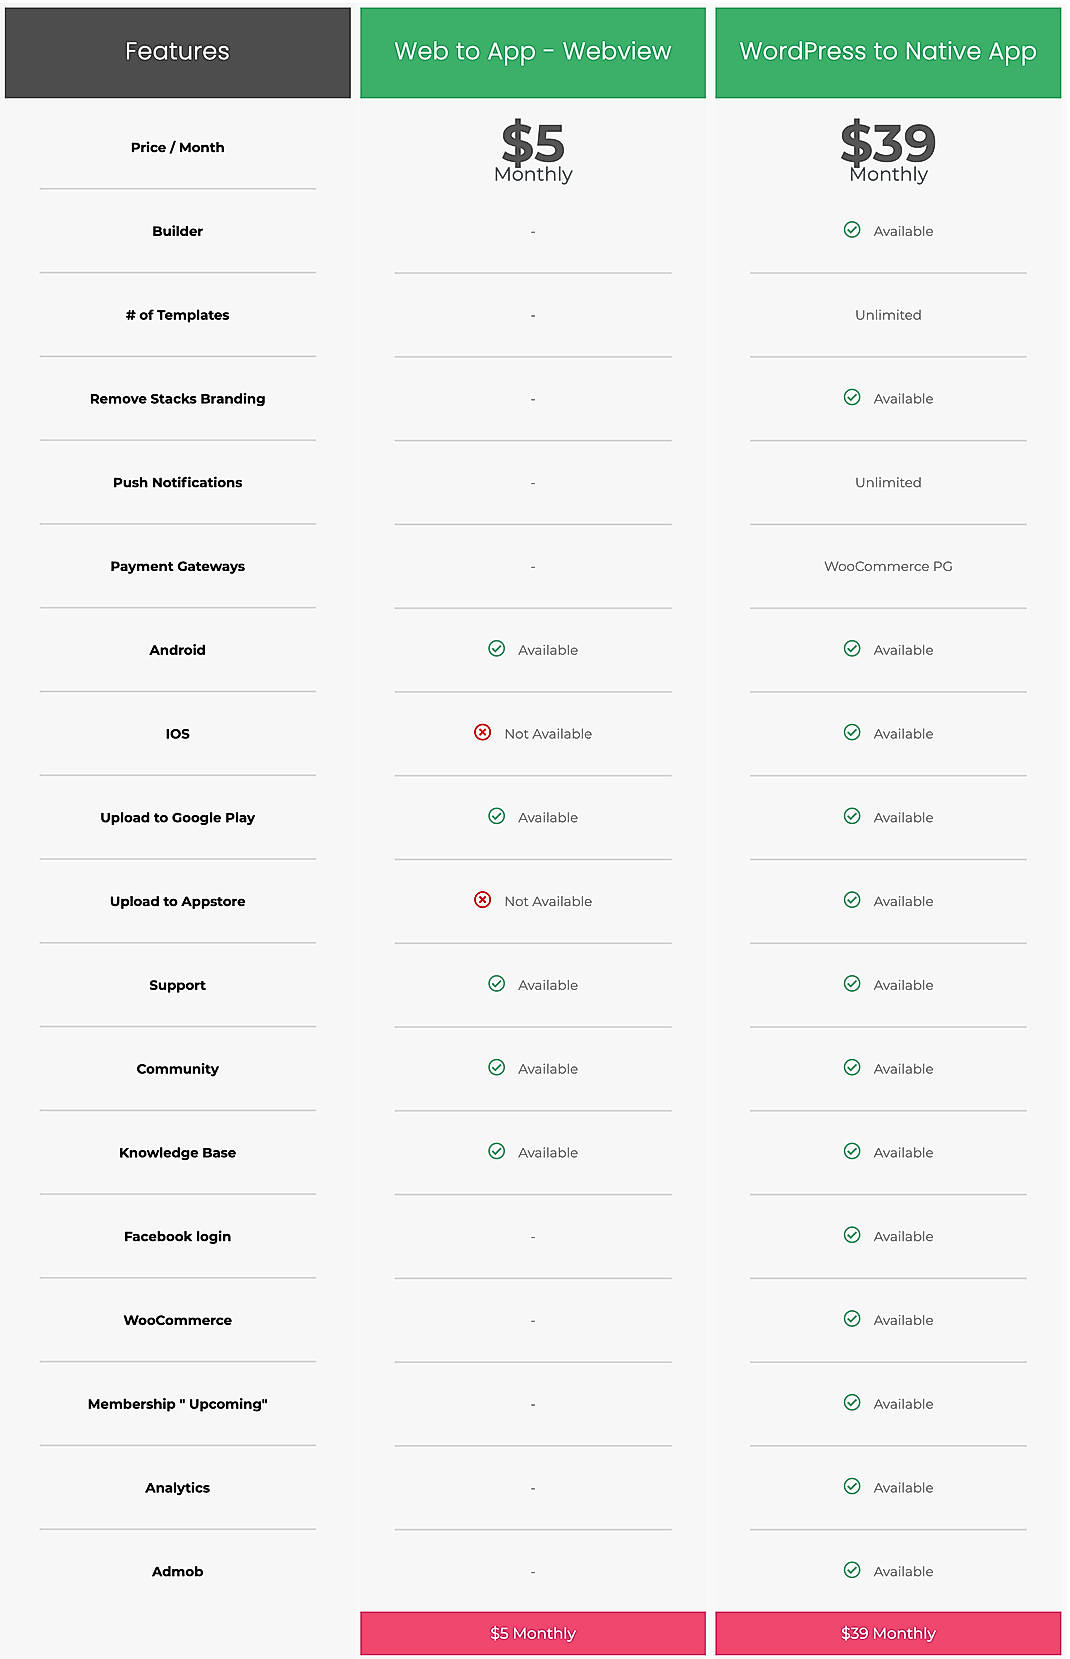Viewport: 1070px width, 1659px height.
Task: Click the WooCommerce PG payment gateway entry
Action: coord(887,566)
